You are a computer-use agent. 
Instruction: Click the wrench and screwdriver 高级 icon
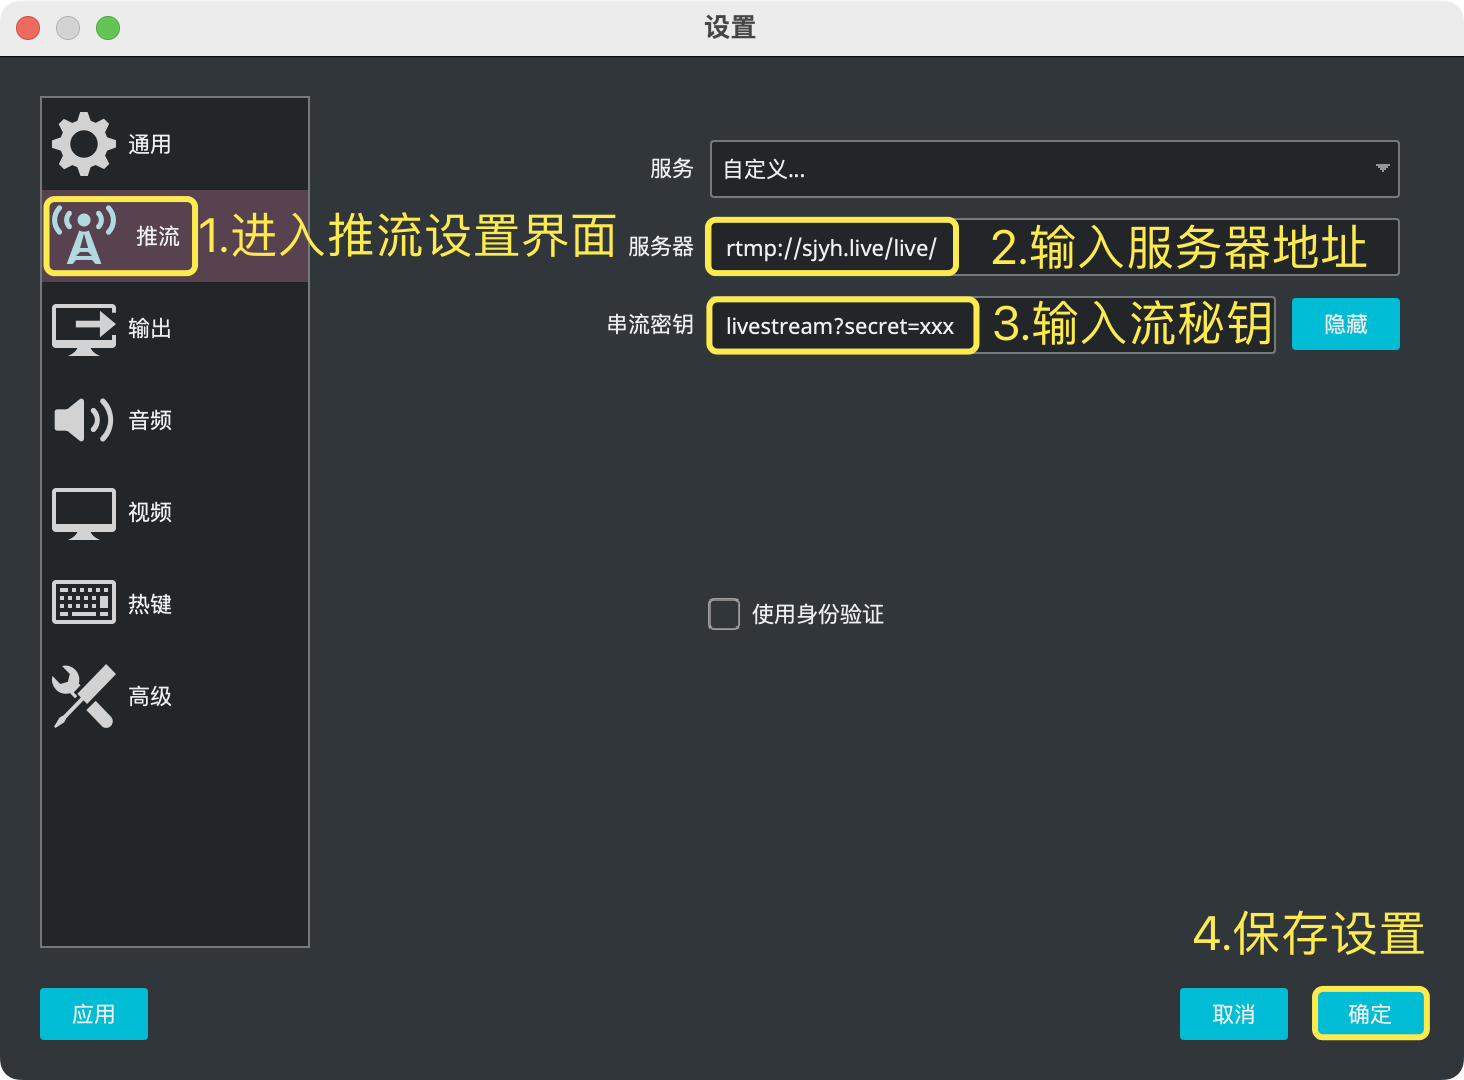84,696
